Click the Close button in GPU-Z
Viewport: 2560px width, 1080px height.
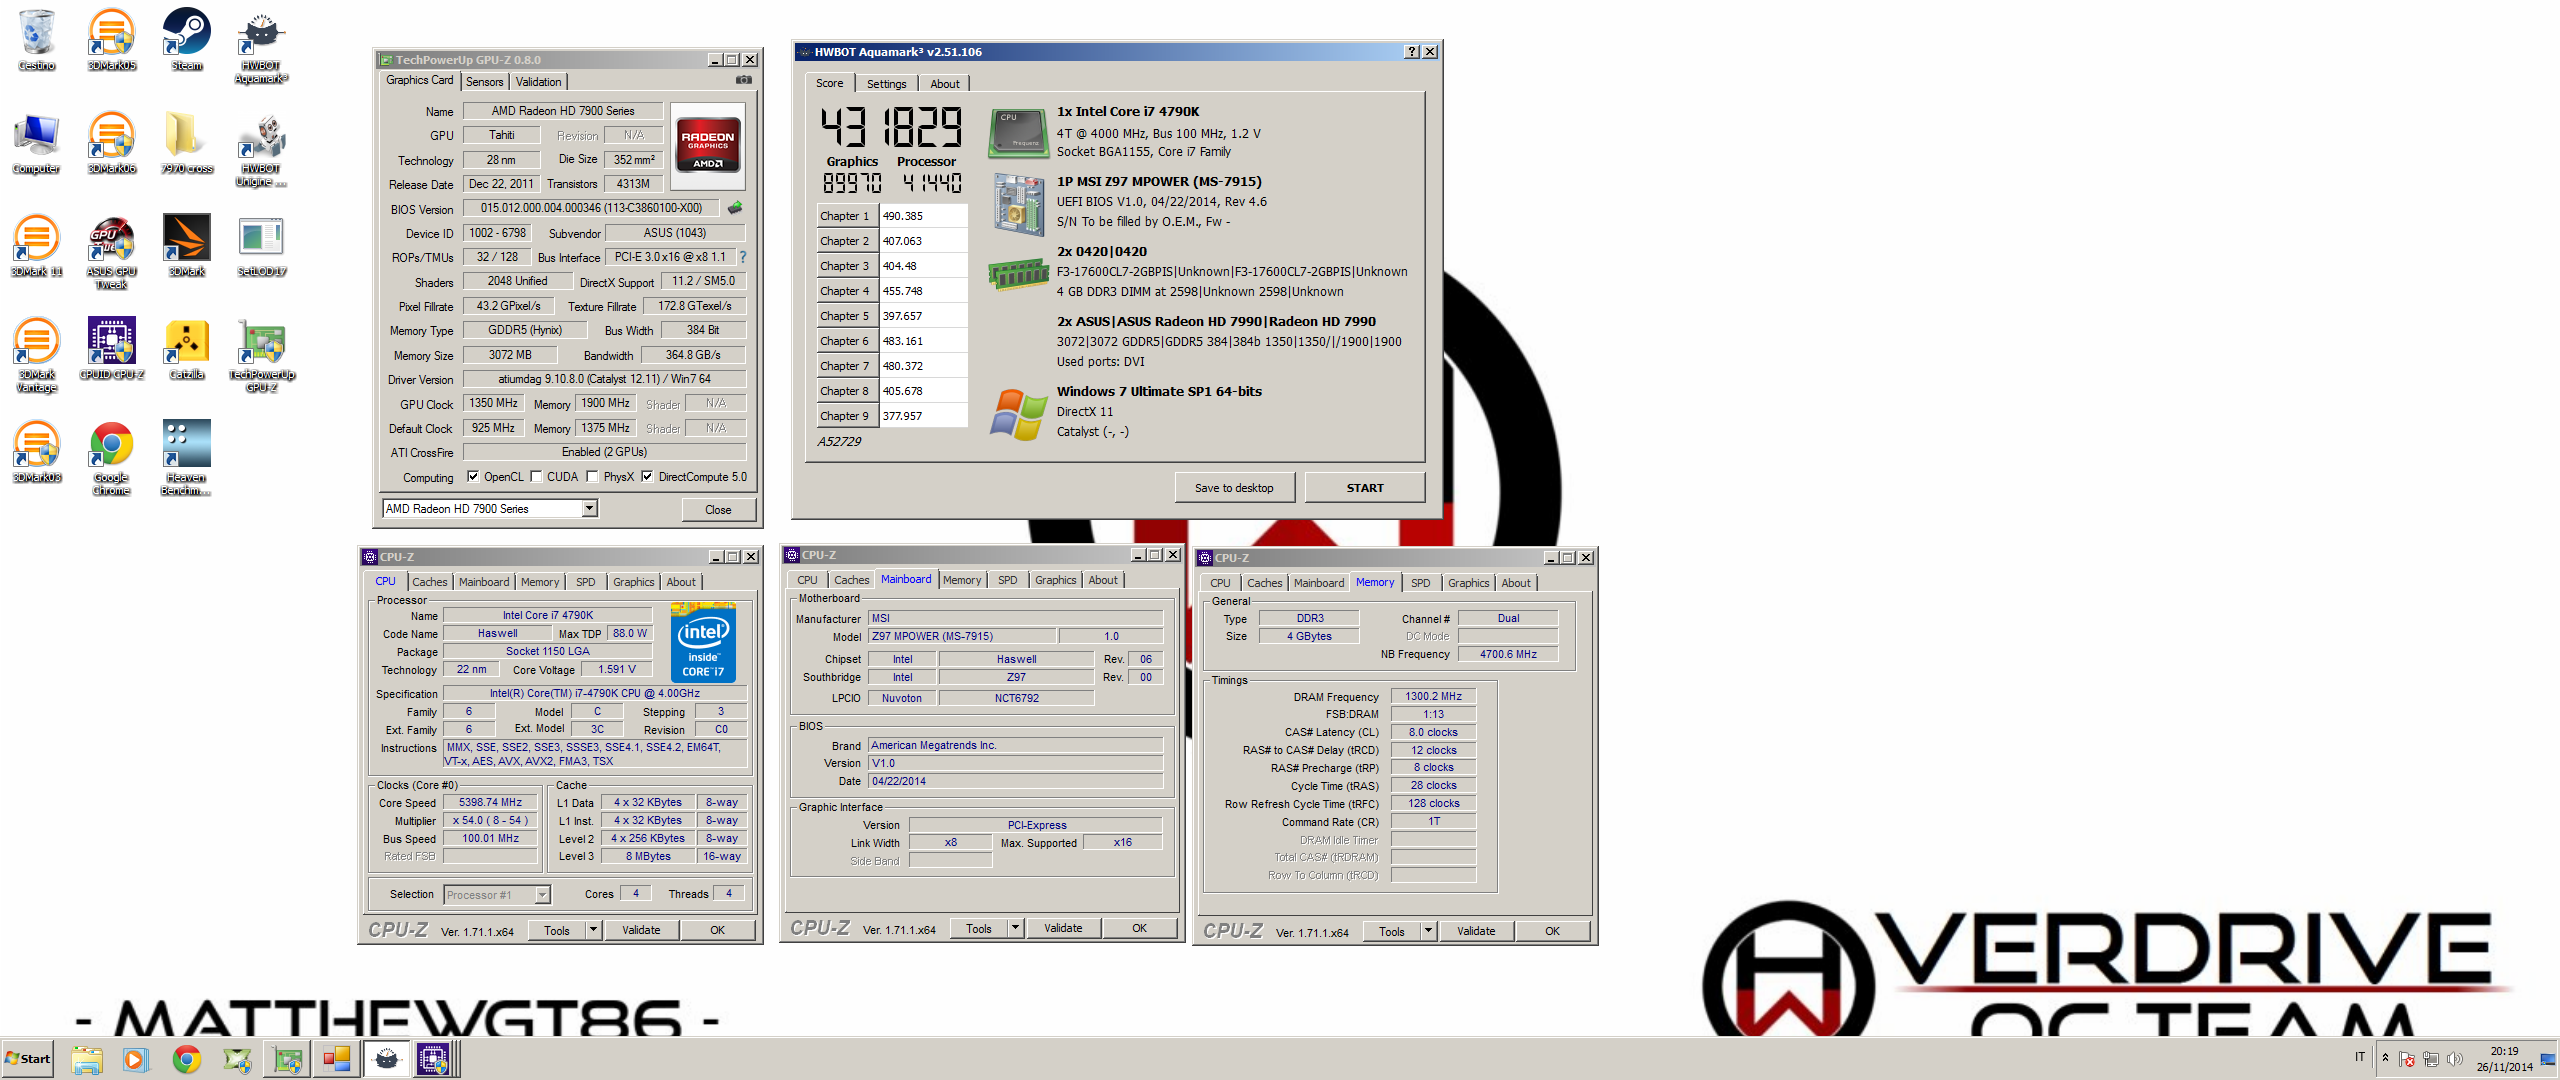pos(718,510)
